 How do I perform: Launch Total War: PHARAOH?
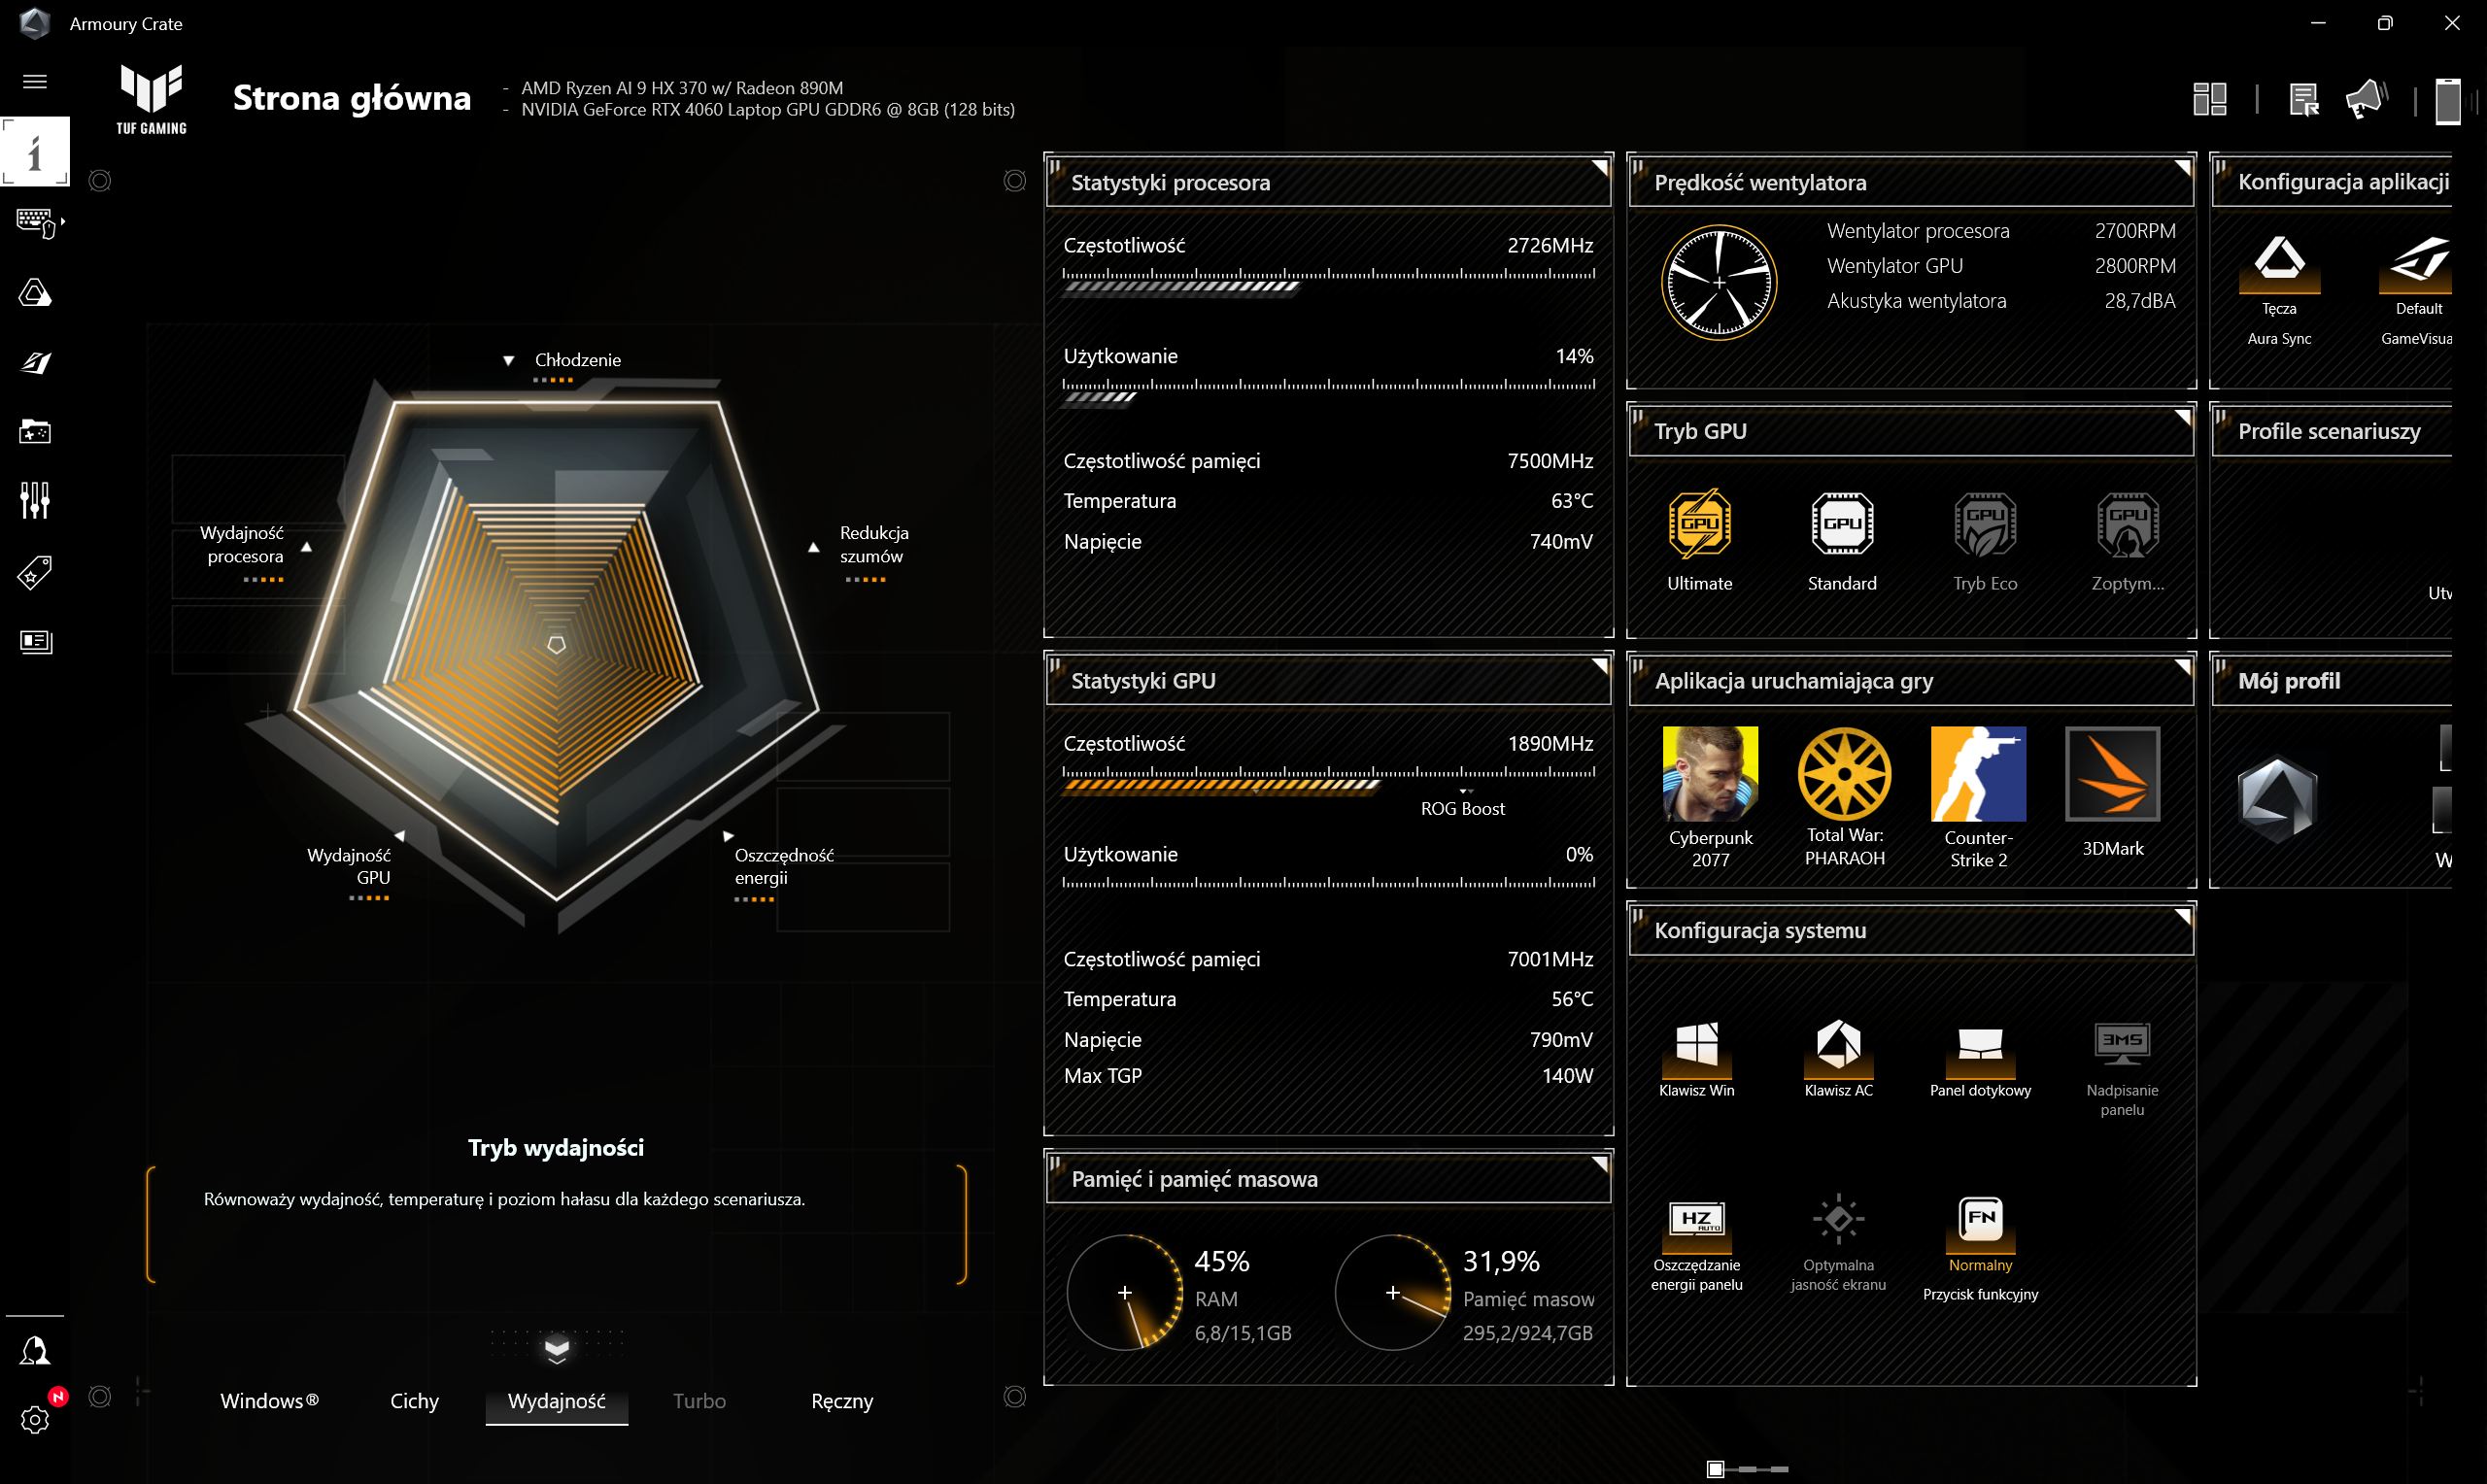pyautogui.click(x=1844, y=797)
